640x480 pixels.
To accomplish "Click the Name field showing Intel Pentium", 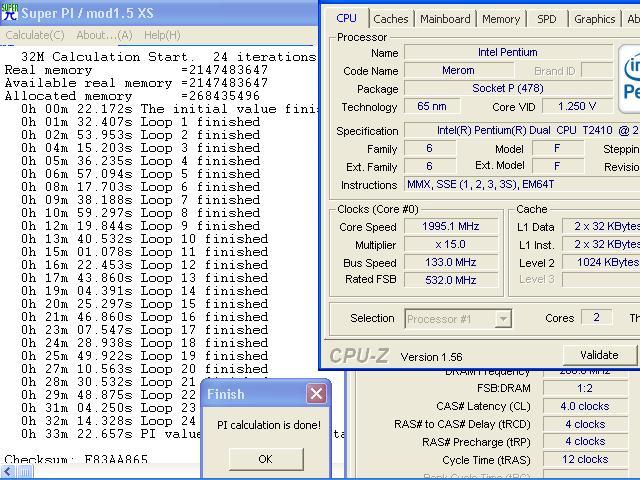I will (508, 53).
